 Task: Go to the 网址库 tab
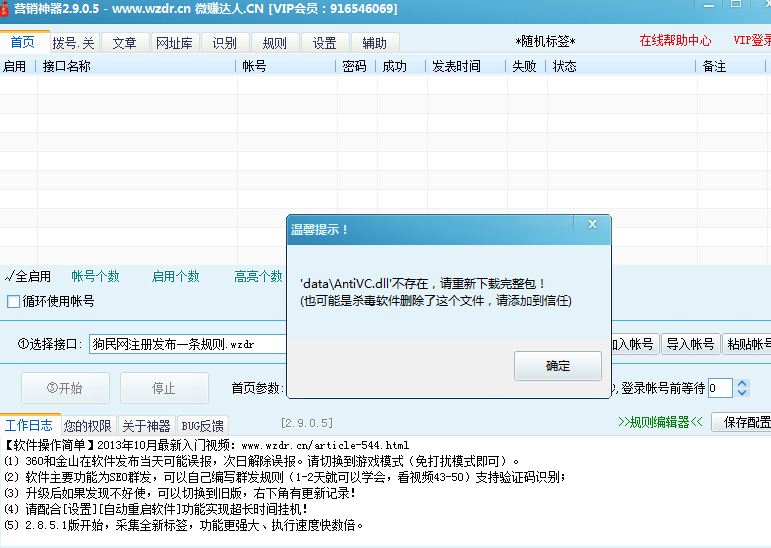[175, 43]
